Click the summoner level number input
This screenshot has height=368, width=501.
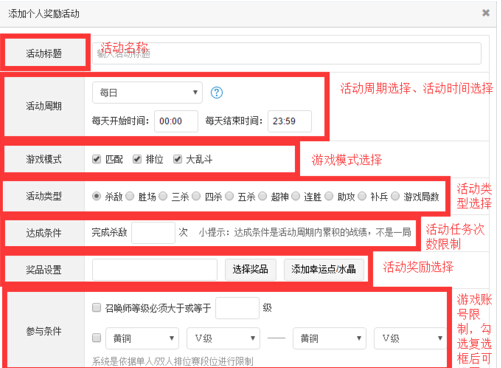pyautogui.click(x=237, y=308)
